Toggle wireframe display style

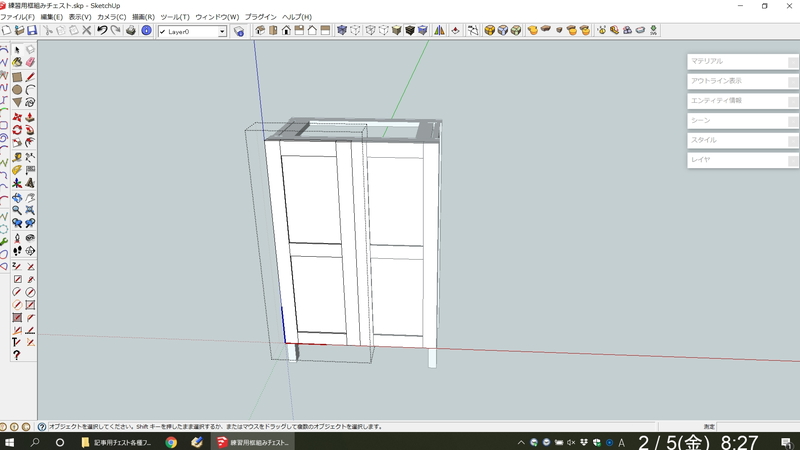[370, 31]
